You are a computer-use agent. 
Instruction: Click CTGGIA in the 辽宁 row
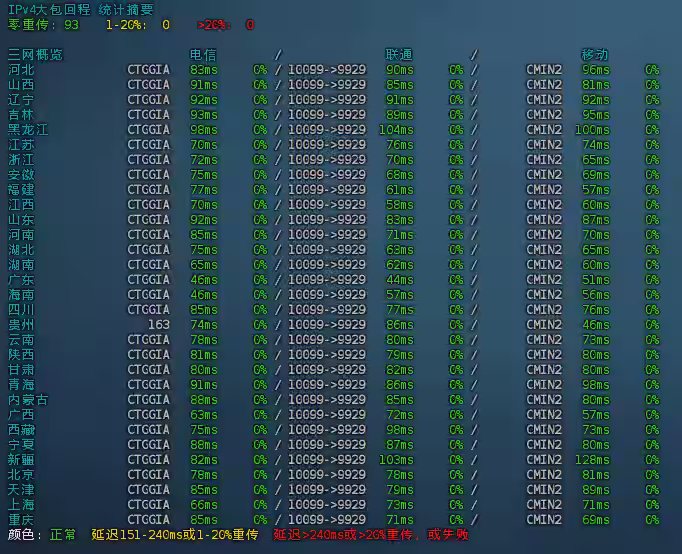tap(148, 100)
